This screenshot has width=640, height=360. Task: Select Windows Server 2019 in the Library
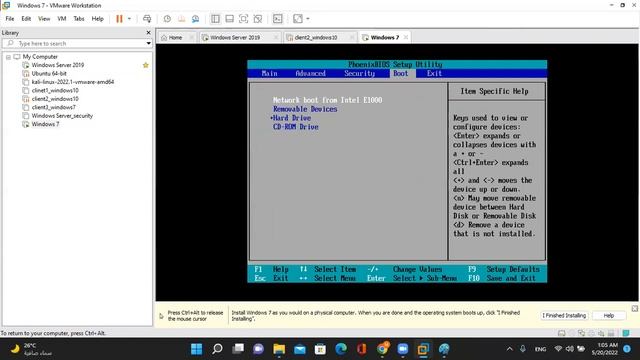click(58, 65)
